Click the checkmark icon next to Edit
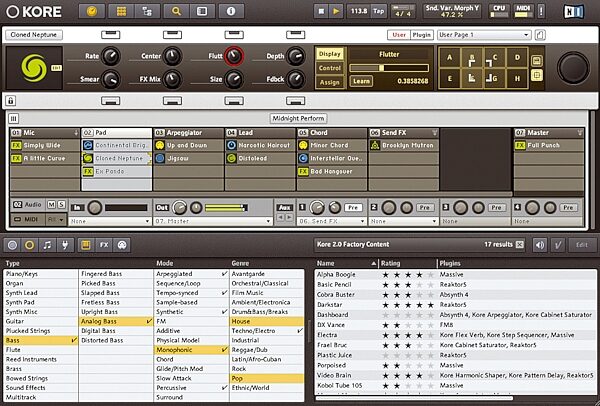 [558, 245]
